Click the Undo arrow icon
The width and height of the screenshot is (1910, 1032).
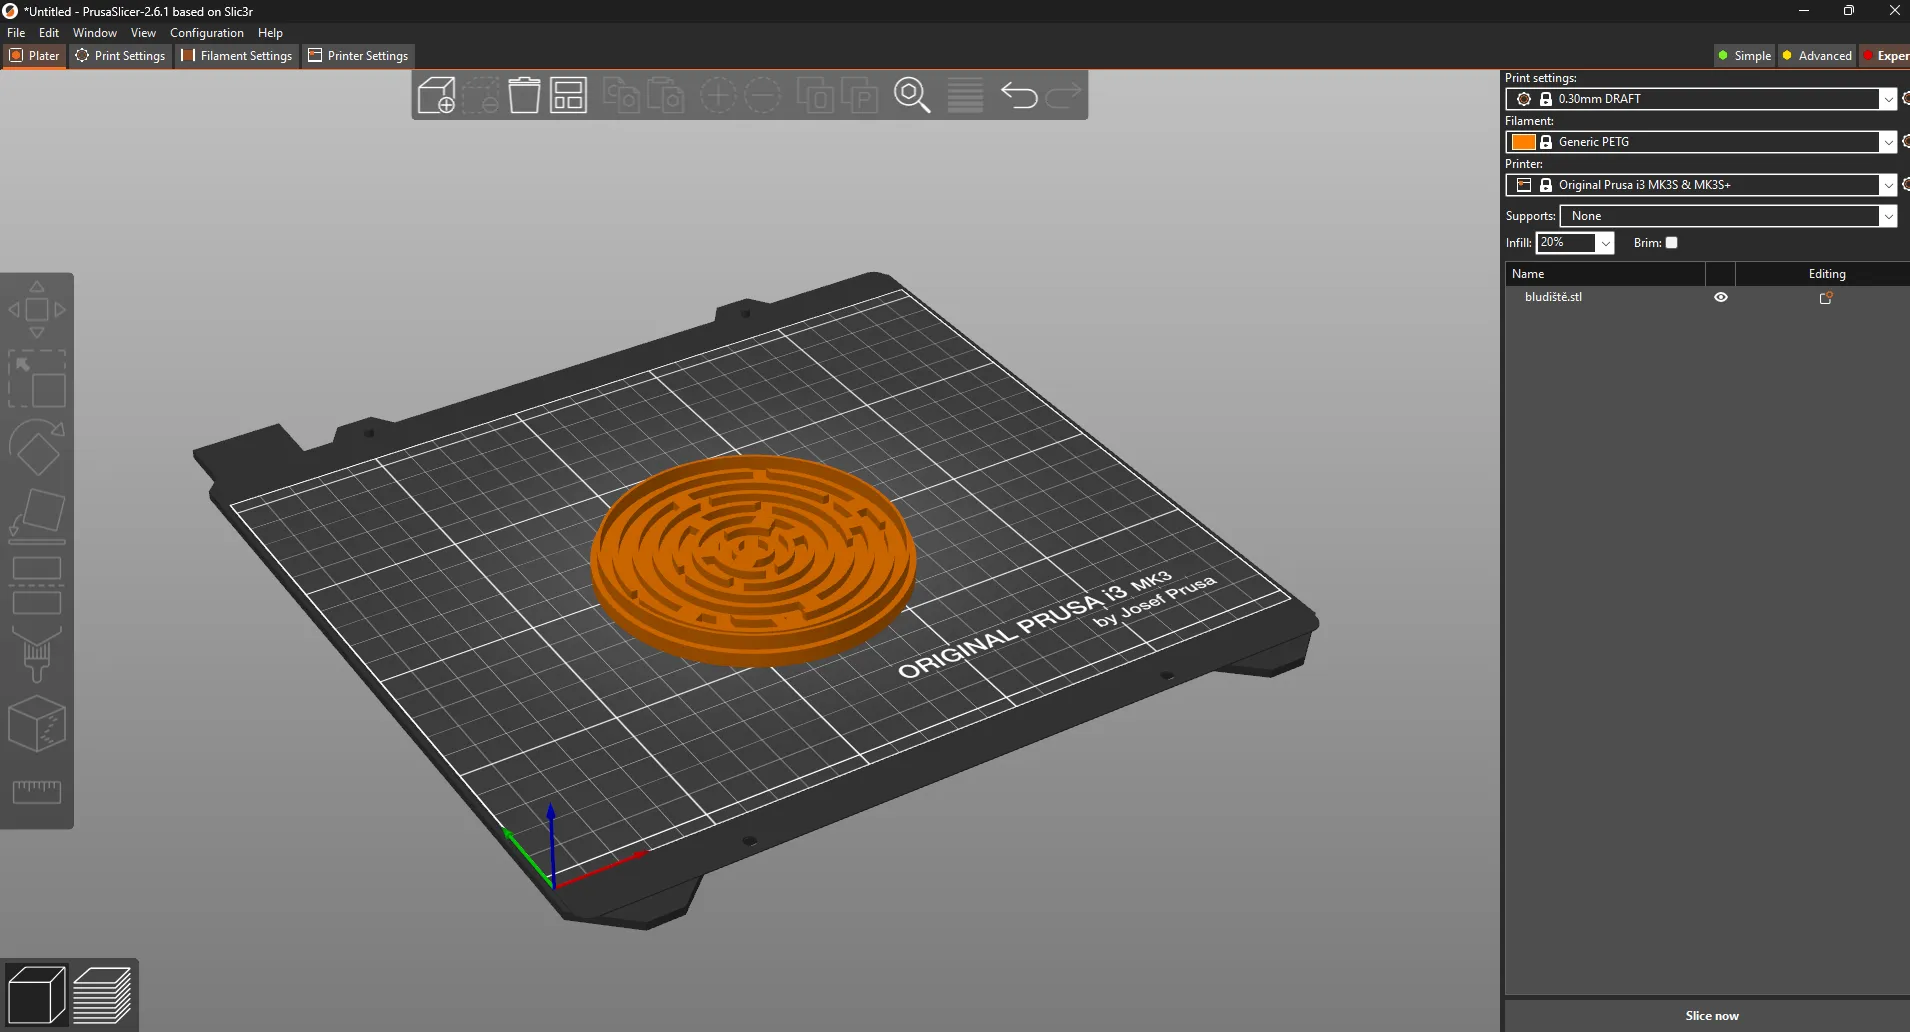coord(1019,96)
